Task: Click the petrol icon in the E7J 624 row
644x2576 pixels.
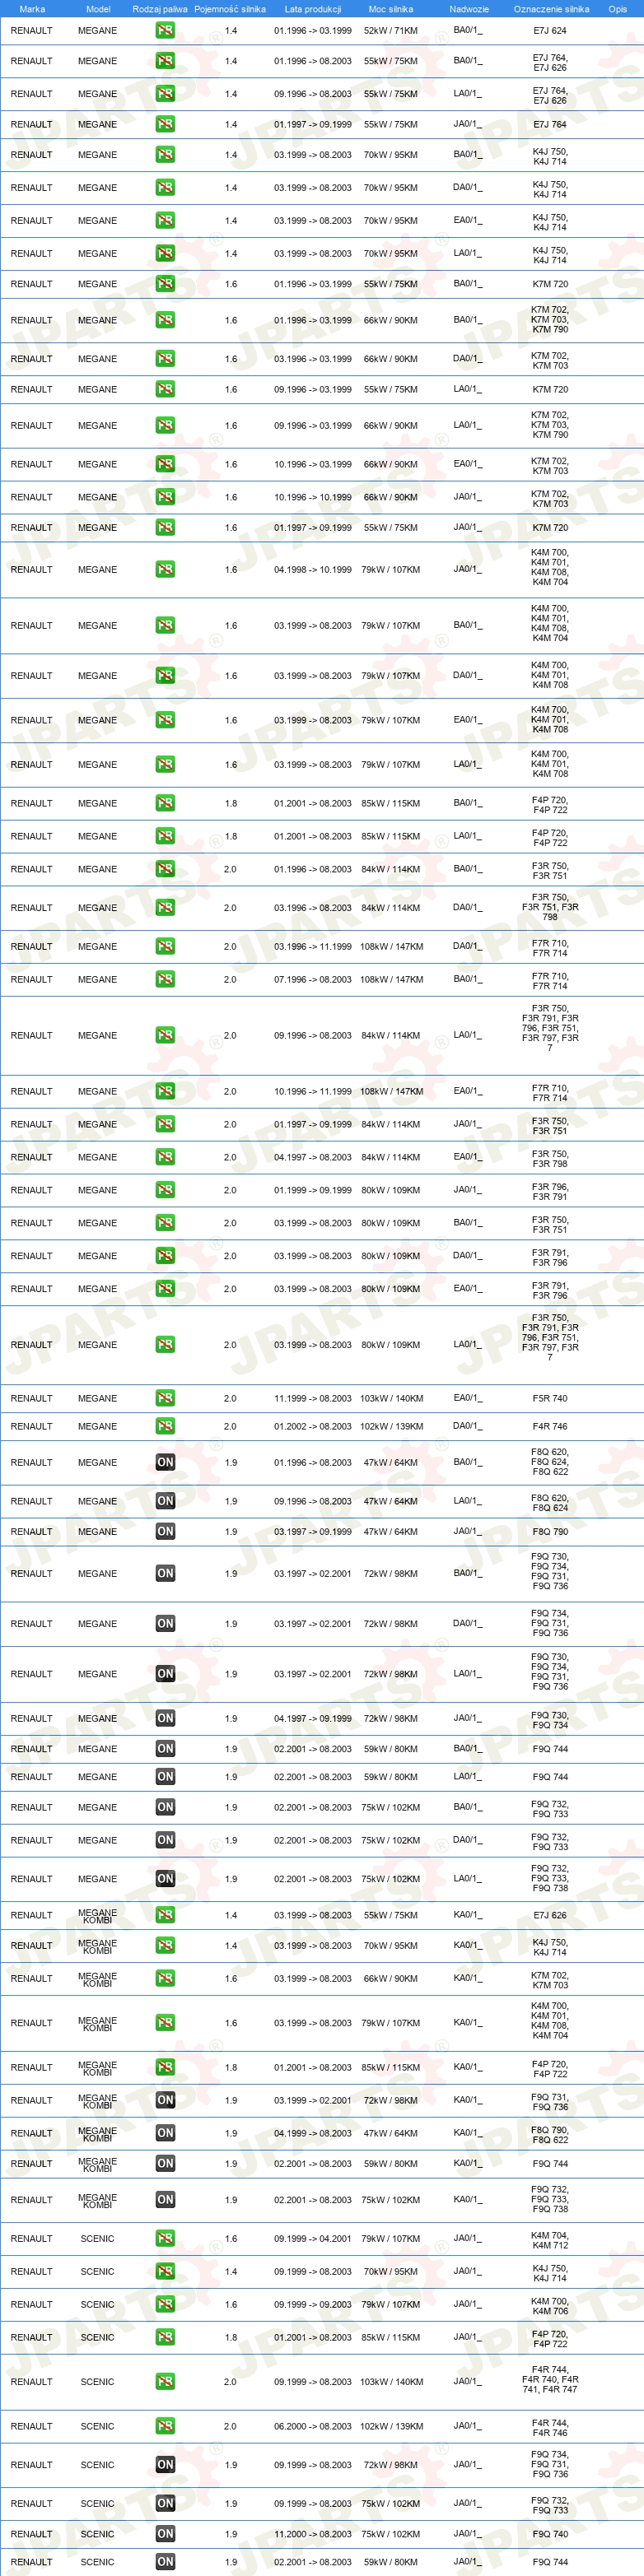Action: point(165,30)
